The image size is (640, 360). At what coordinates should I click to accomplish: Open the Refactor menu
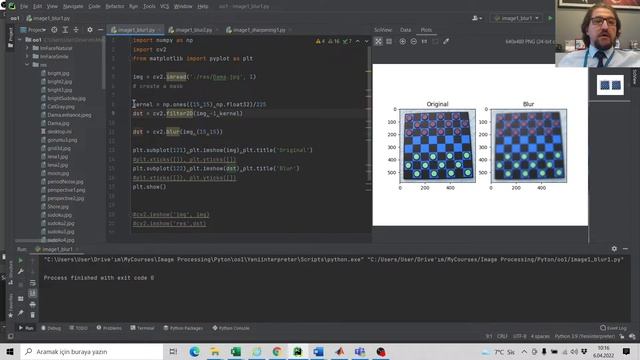point(115,6)
